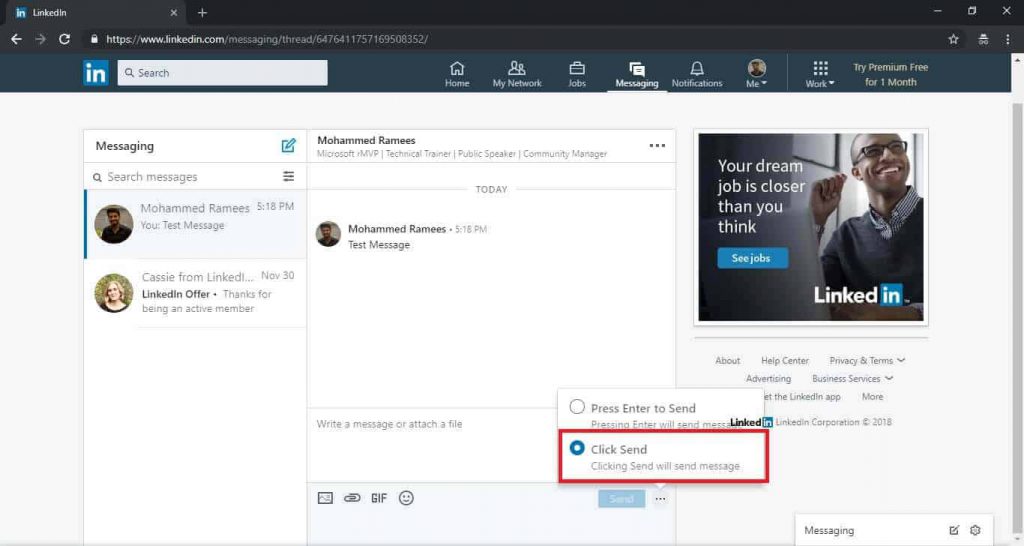Viewport: 1024px width, 546px height.
Task: Expand Privacy & Terms dropdown
Action: 867,361
